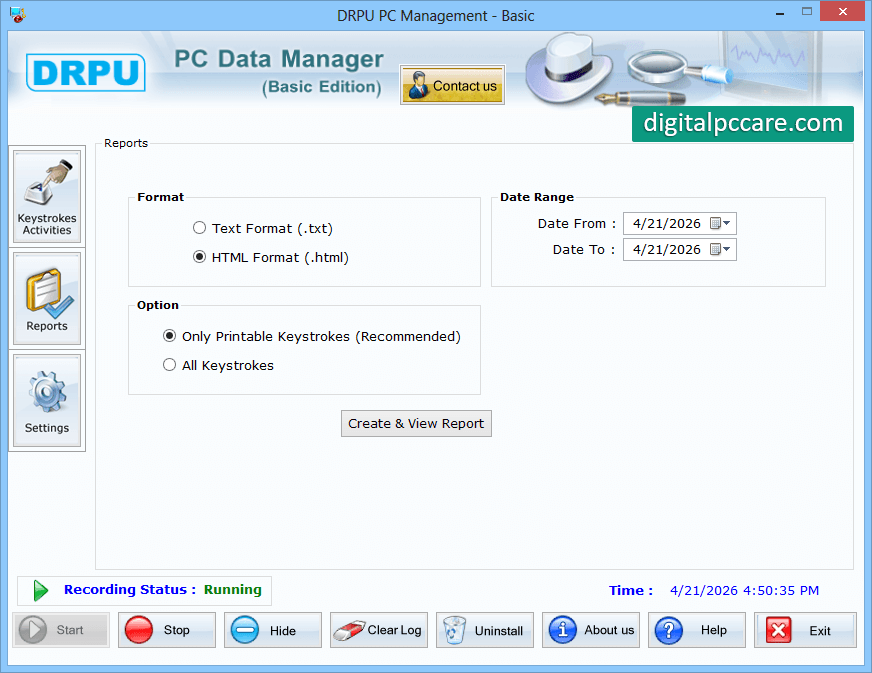Stop the recording
This screenshot has width=872, height=673.
(x=167, y=630)
